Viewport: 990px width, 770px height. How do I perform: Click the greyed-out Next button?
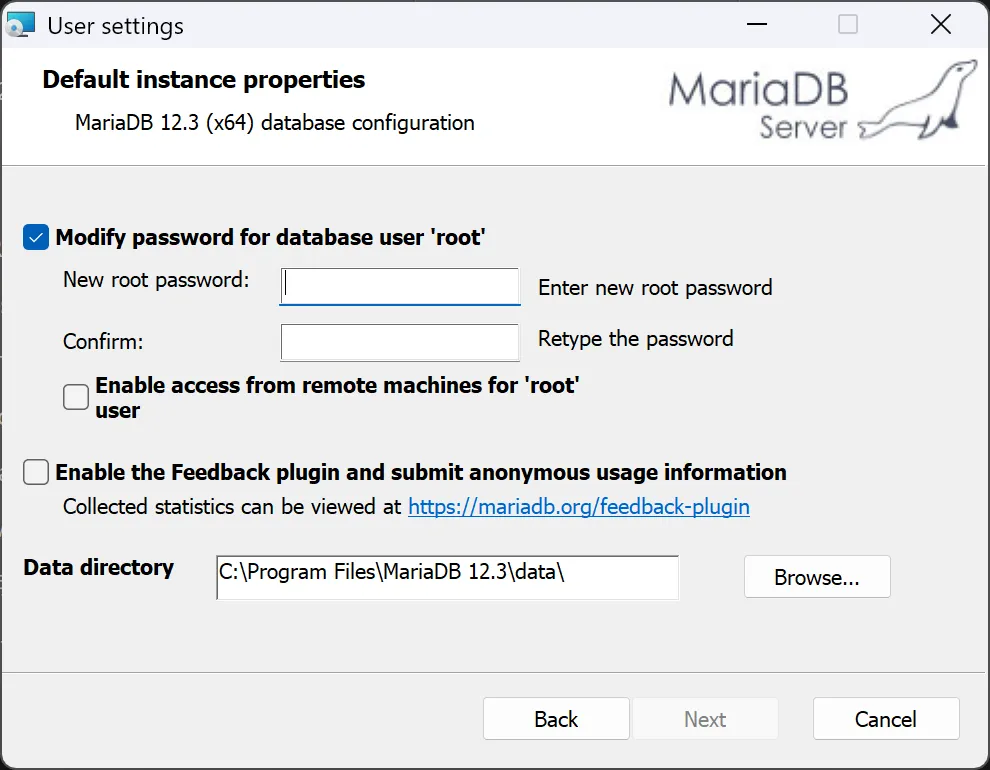click(705, 719)
